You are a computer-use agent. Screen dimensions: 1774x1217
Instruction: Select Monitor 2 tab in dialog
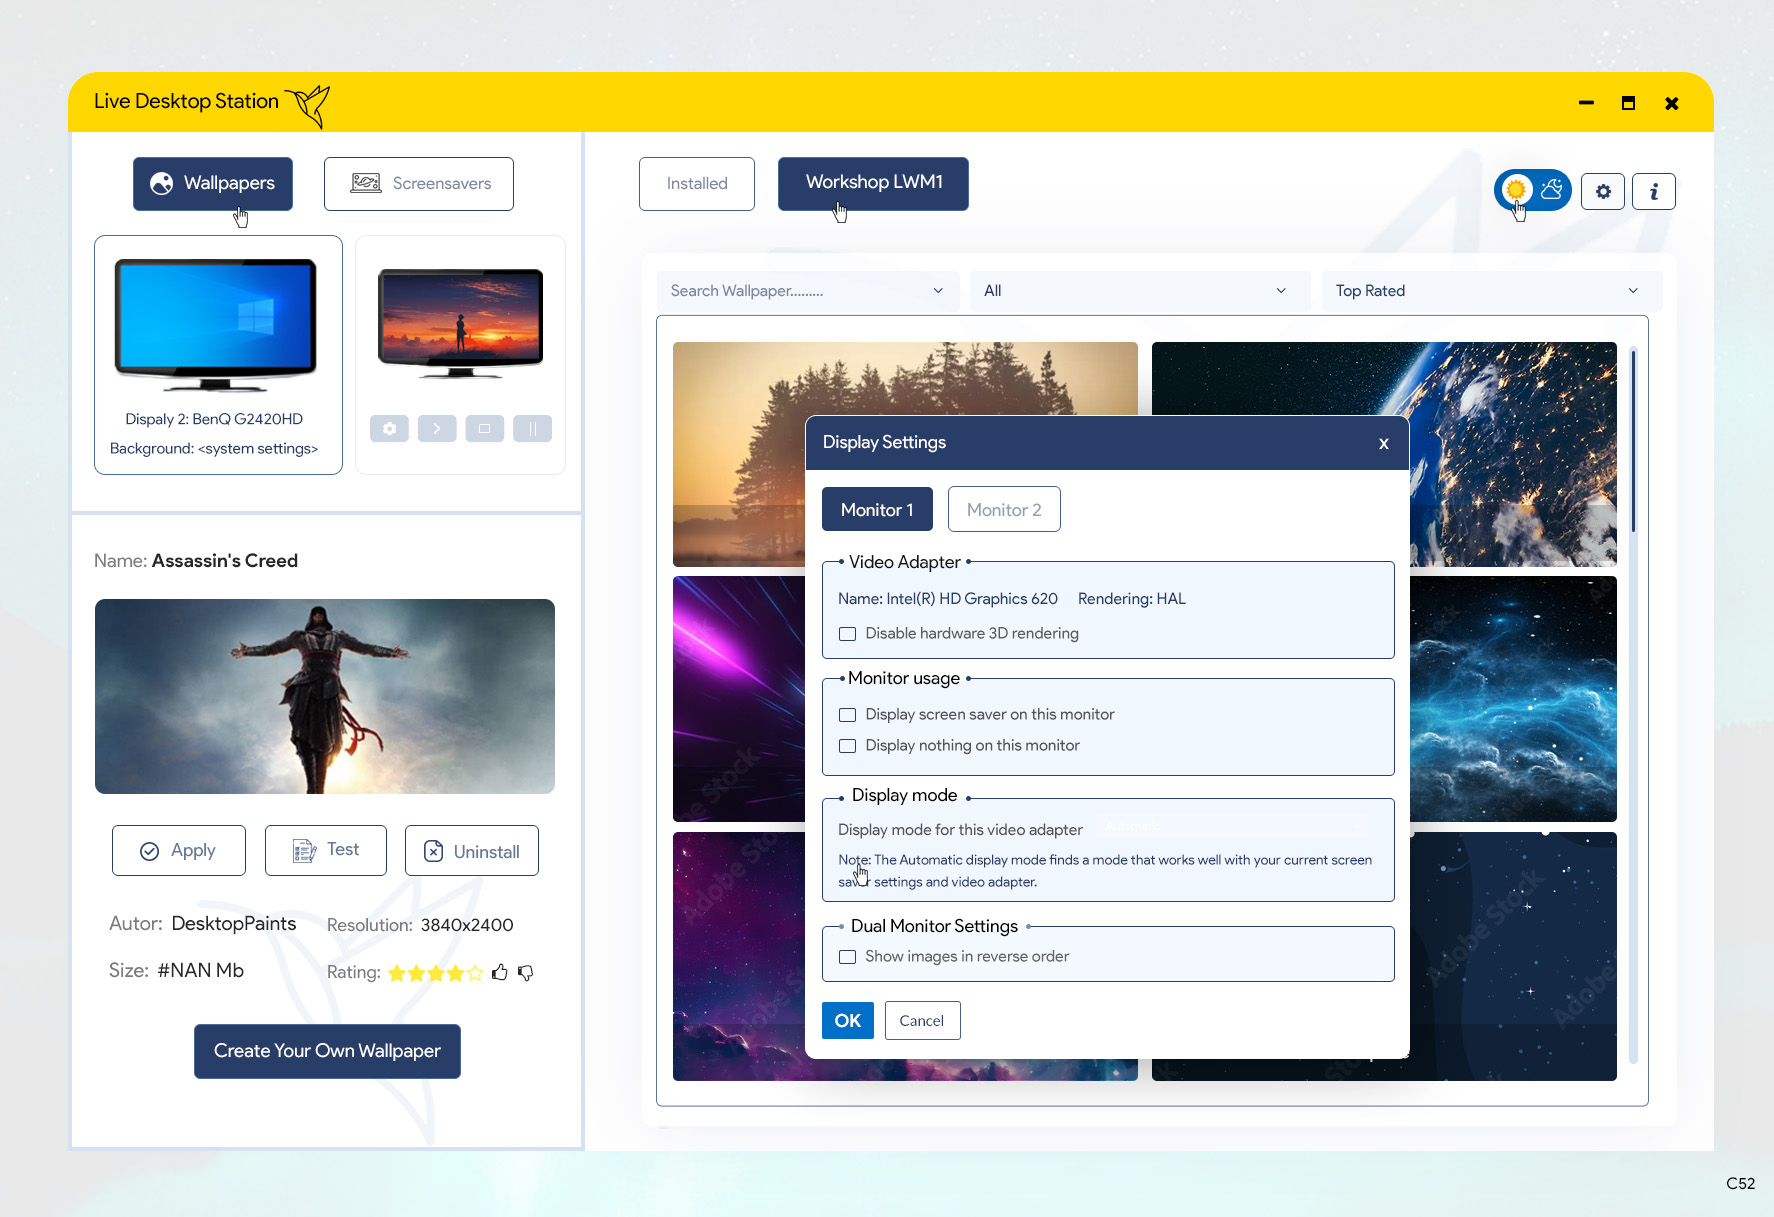tap(1004, 509)
